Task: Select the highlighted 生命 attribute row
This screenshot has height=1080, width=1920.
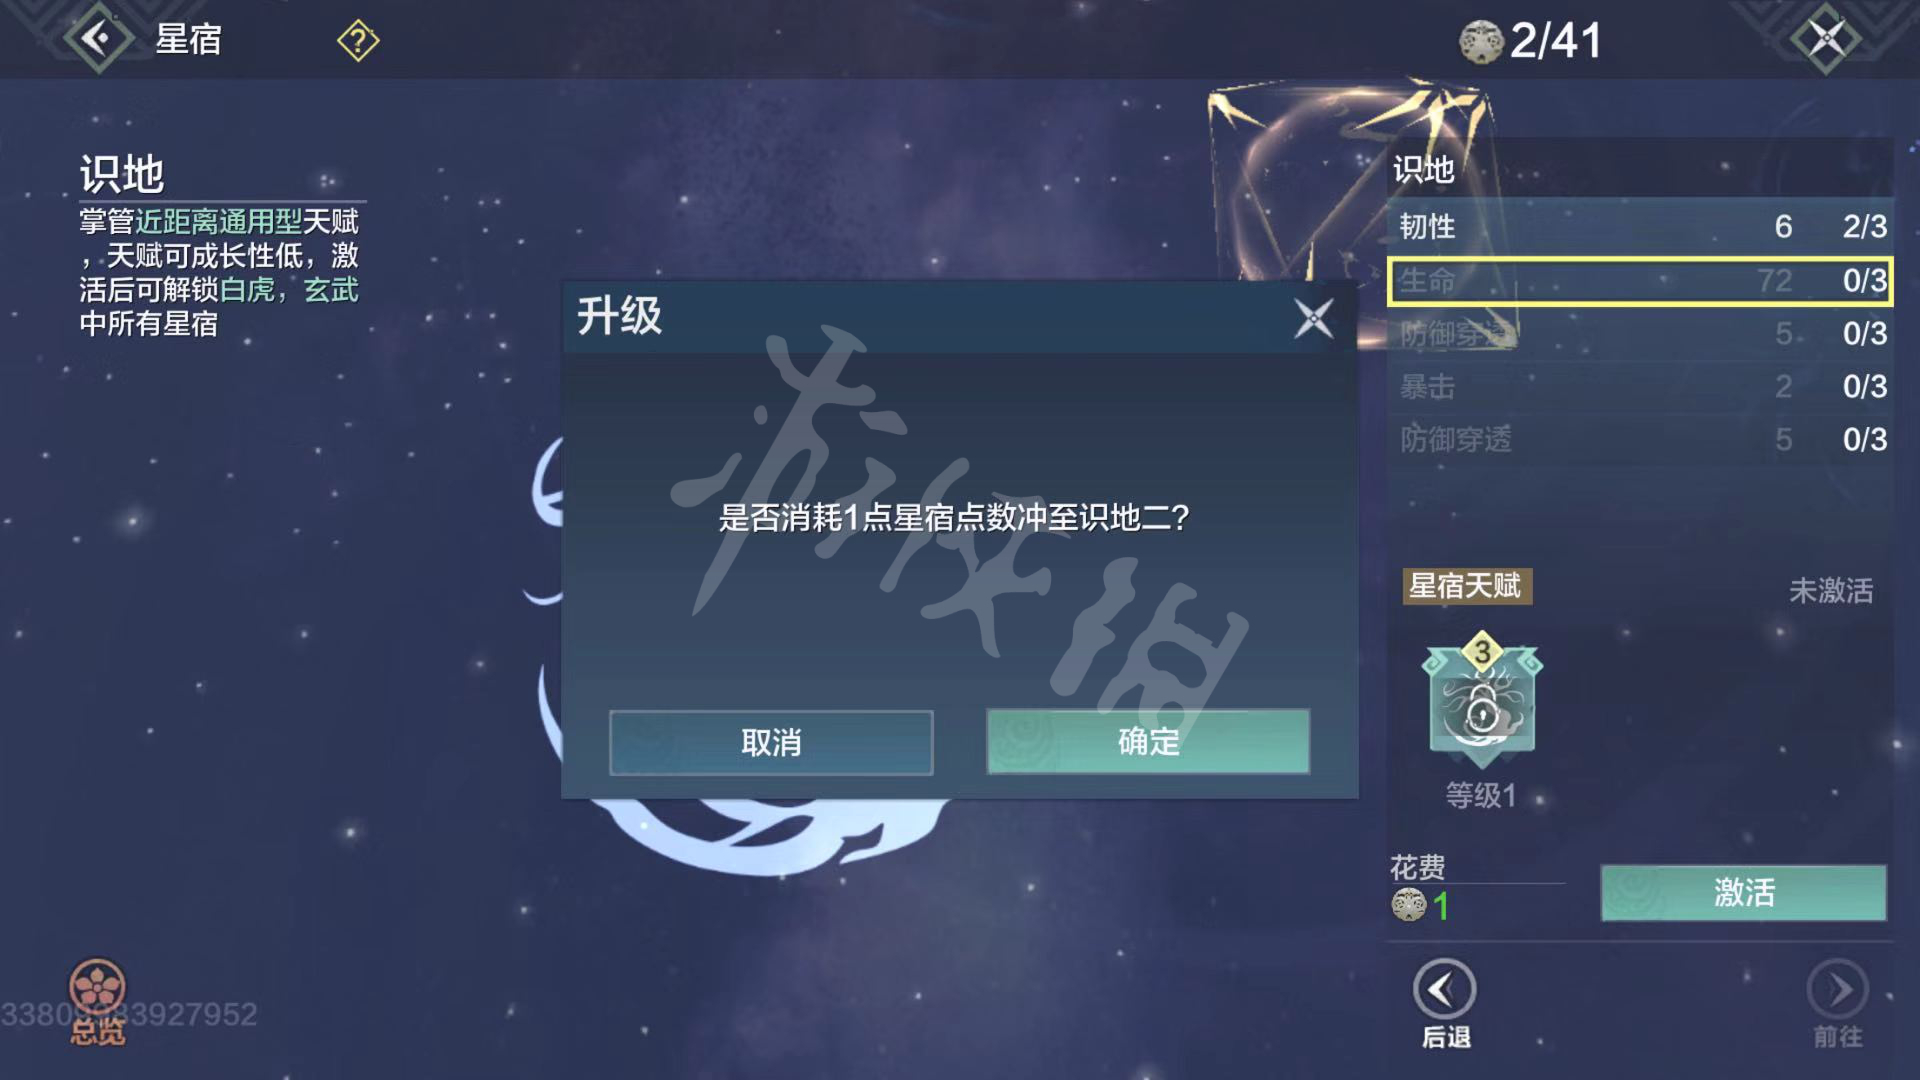Action: 1640,280
